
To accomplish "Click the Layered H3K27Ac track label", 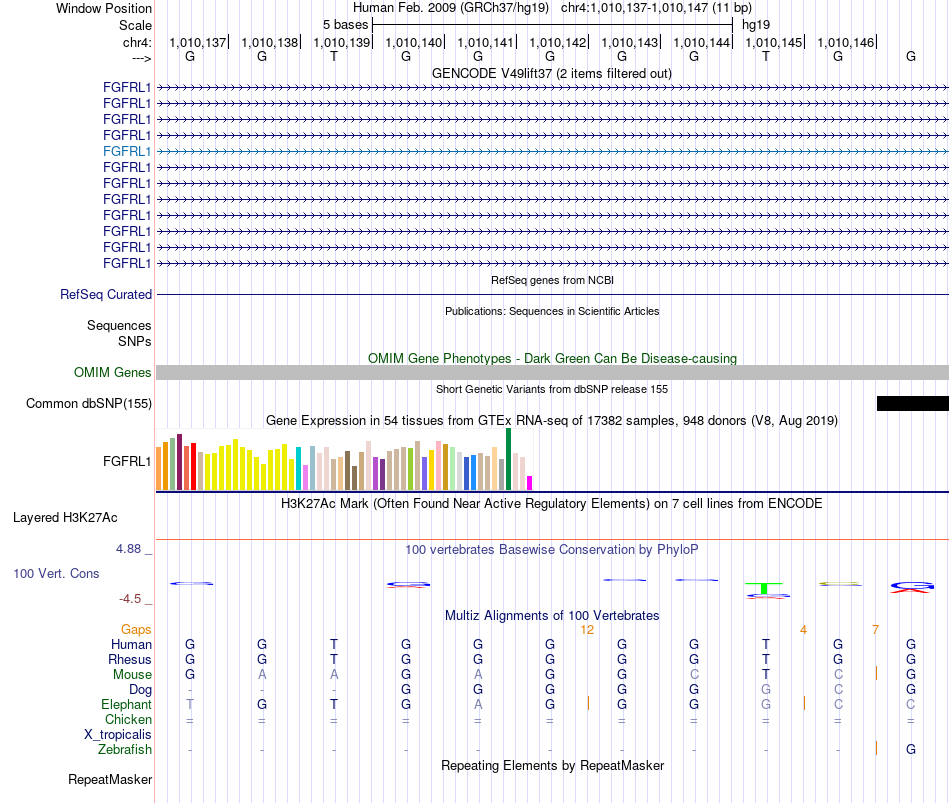I will pyautogui.click(x=65, y=518).
